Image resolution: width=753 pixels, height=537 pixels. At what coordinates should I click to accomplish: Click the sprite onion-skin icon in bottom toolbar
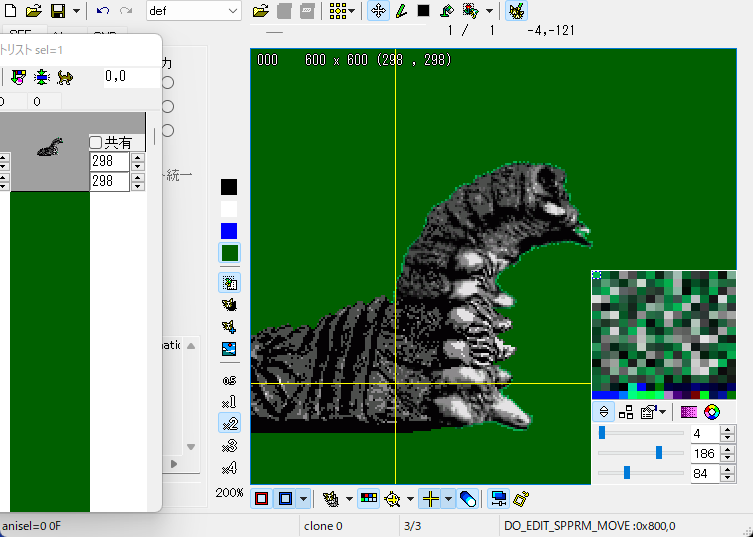pyautogui.click(x=331, y=499)
